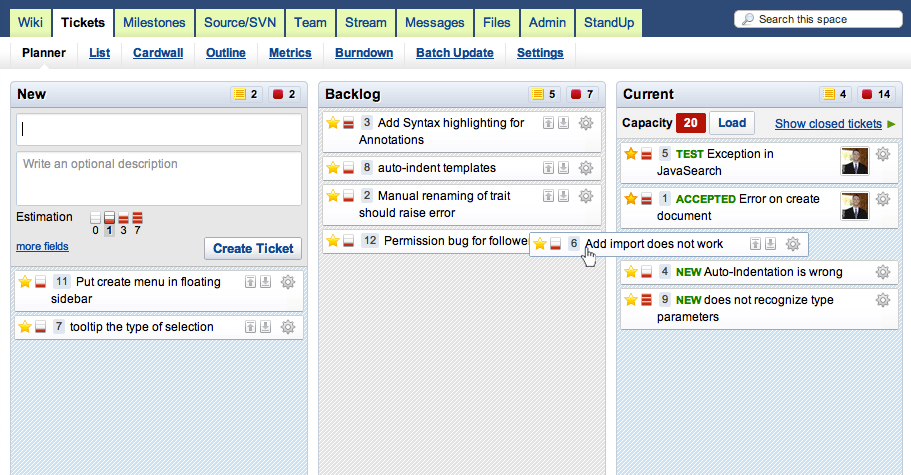The width and height of the screenshot is (911, 475).
Task: Open gear menu for ticket 7 tooltip
Action: click(x=288, y=327)
